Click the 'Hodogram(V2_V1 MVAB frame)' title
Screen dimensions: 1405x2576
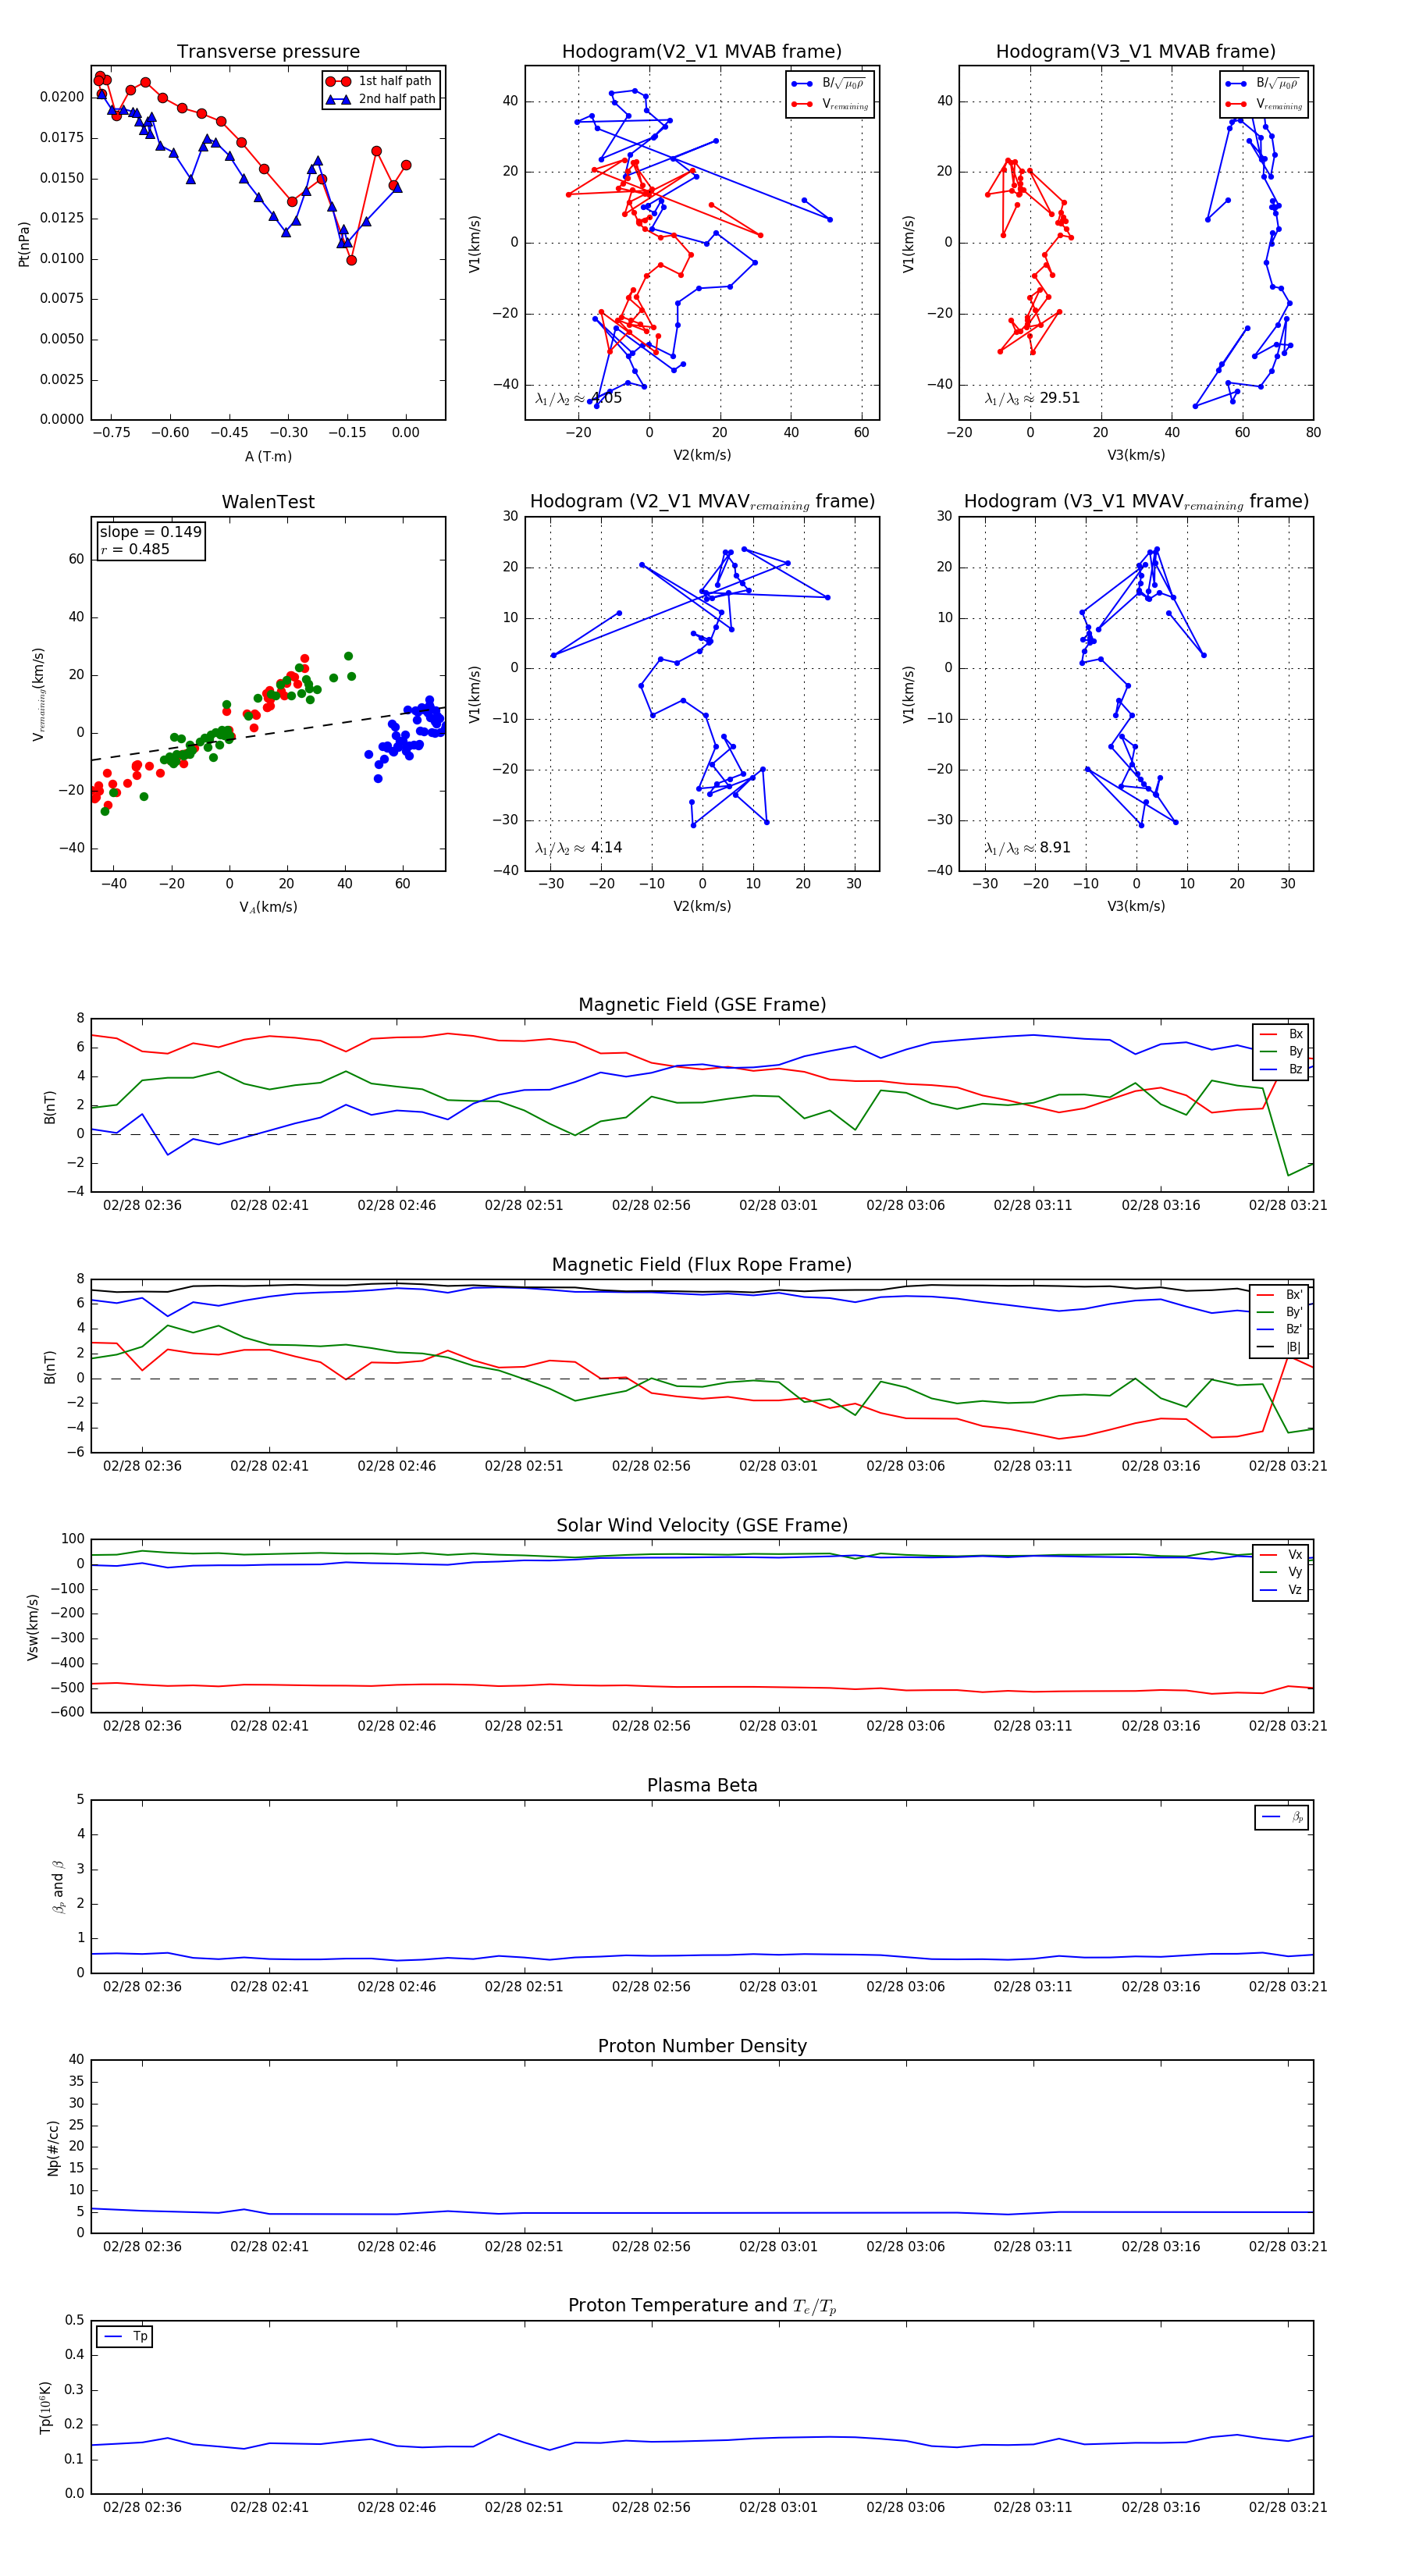(x=702, y=52)
